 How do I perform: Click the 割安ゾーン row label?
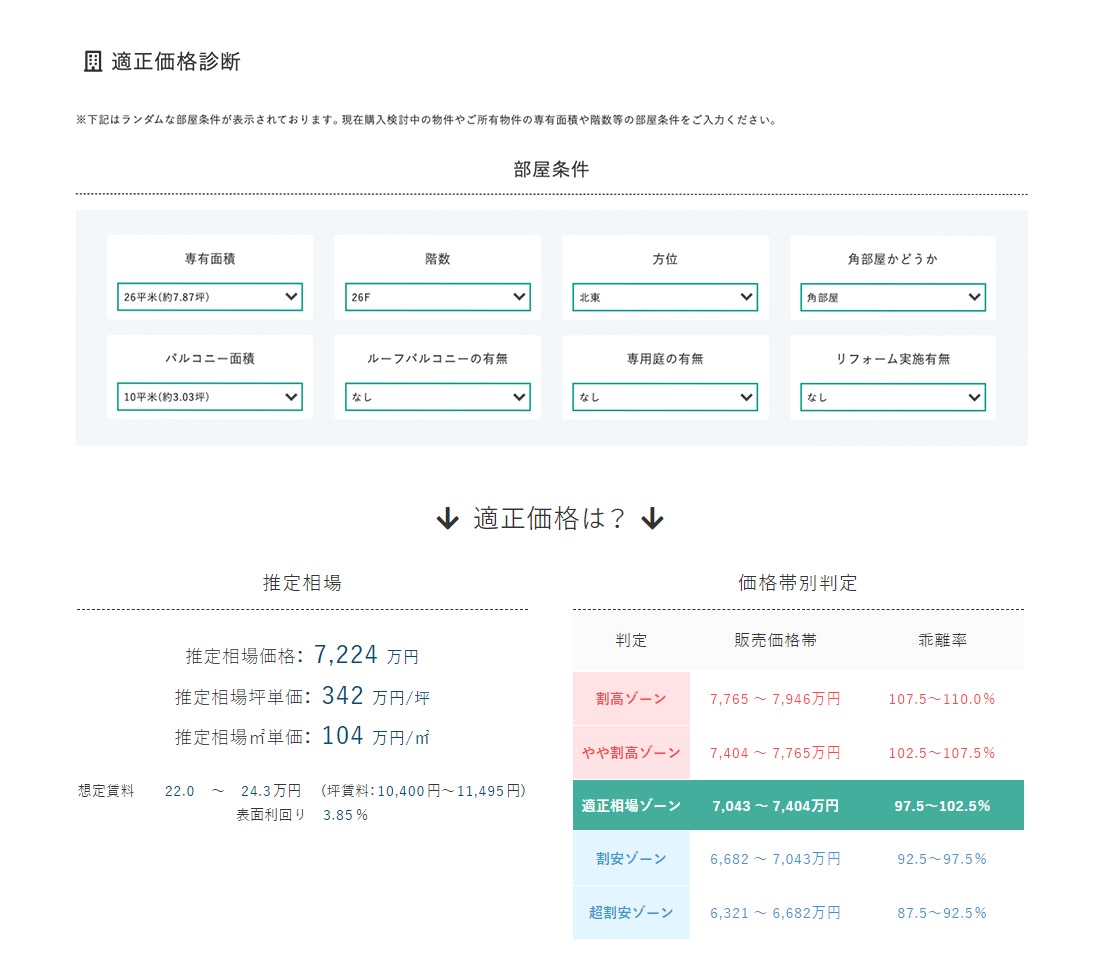(631, 859)
